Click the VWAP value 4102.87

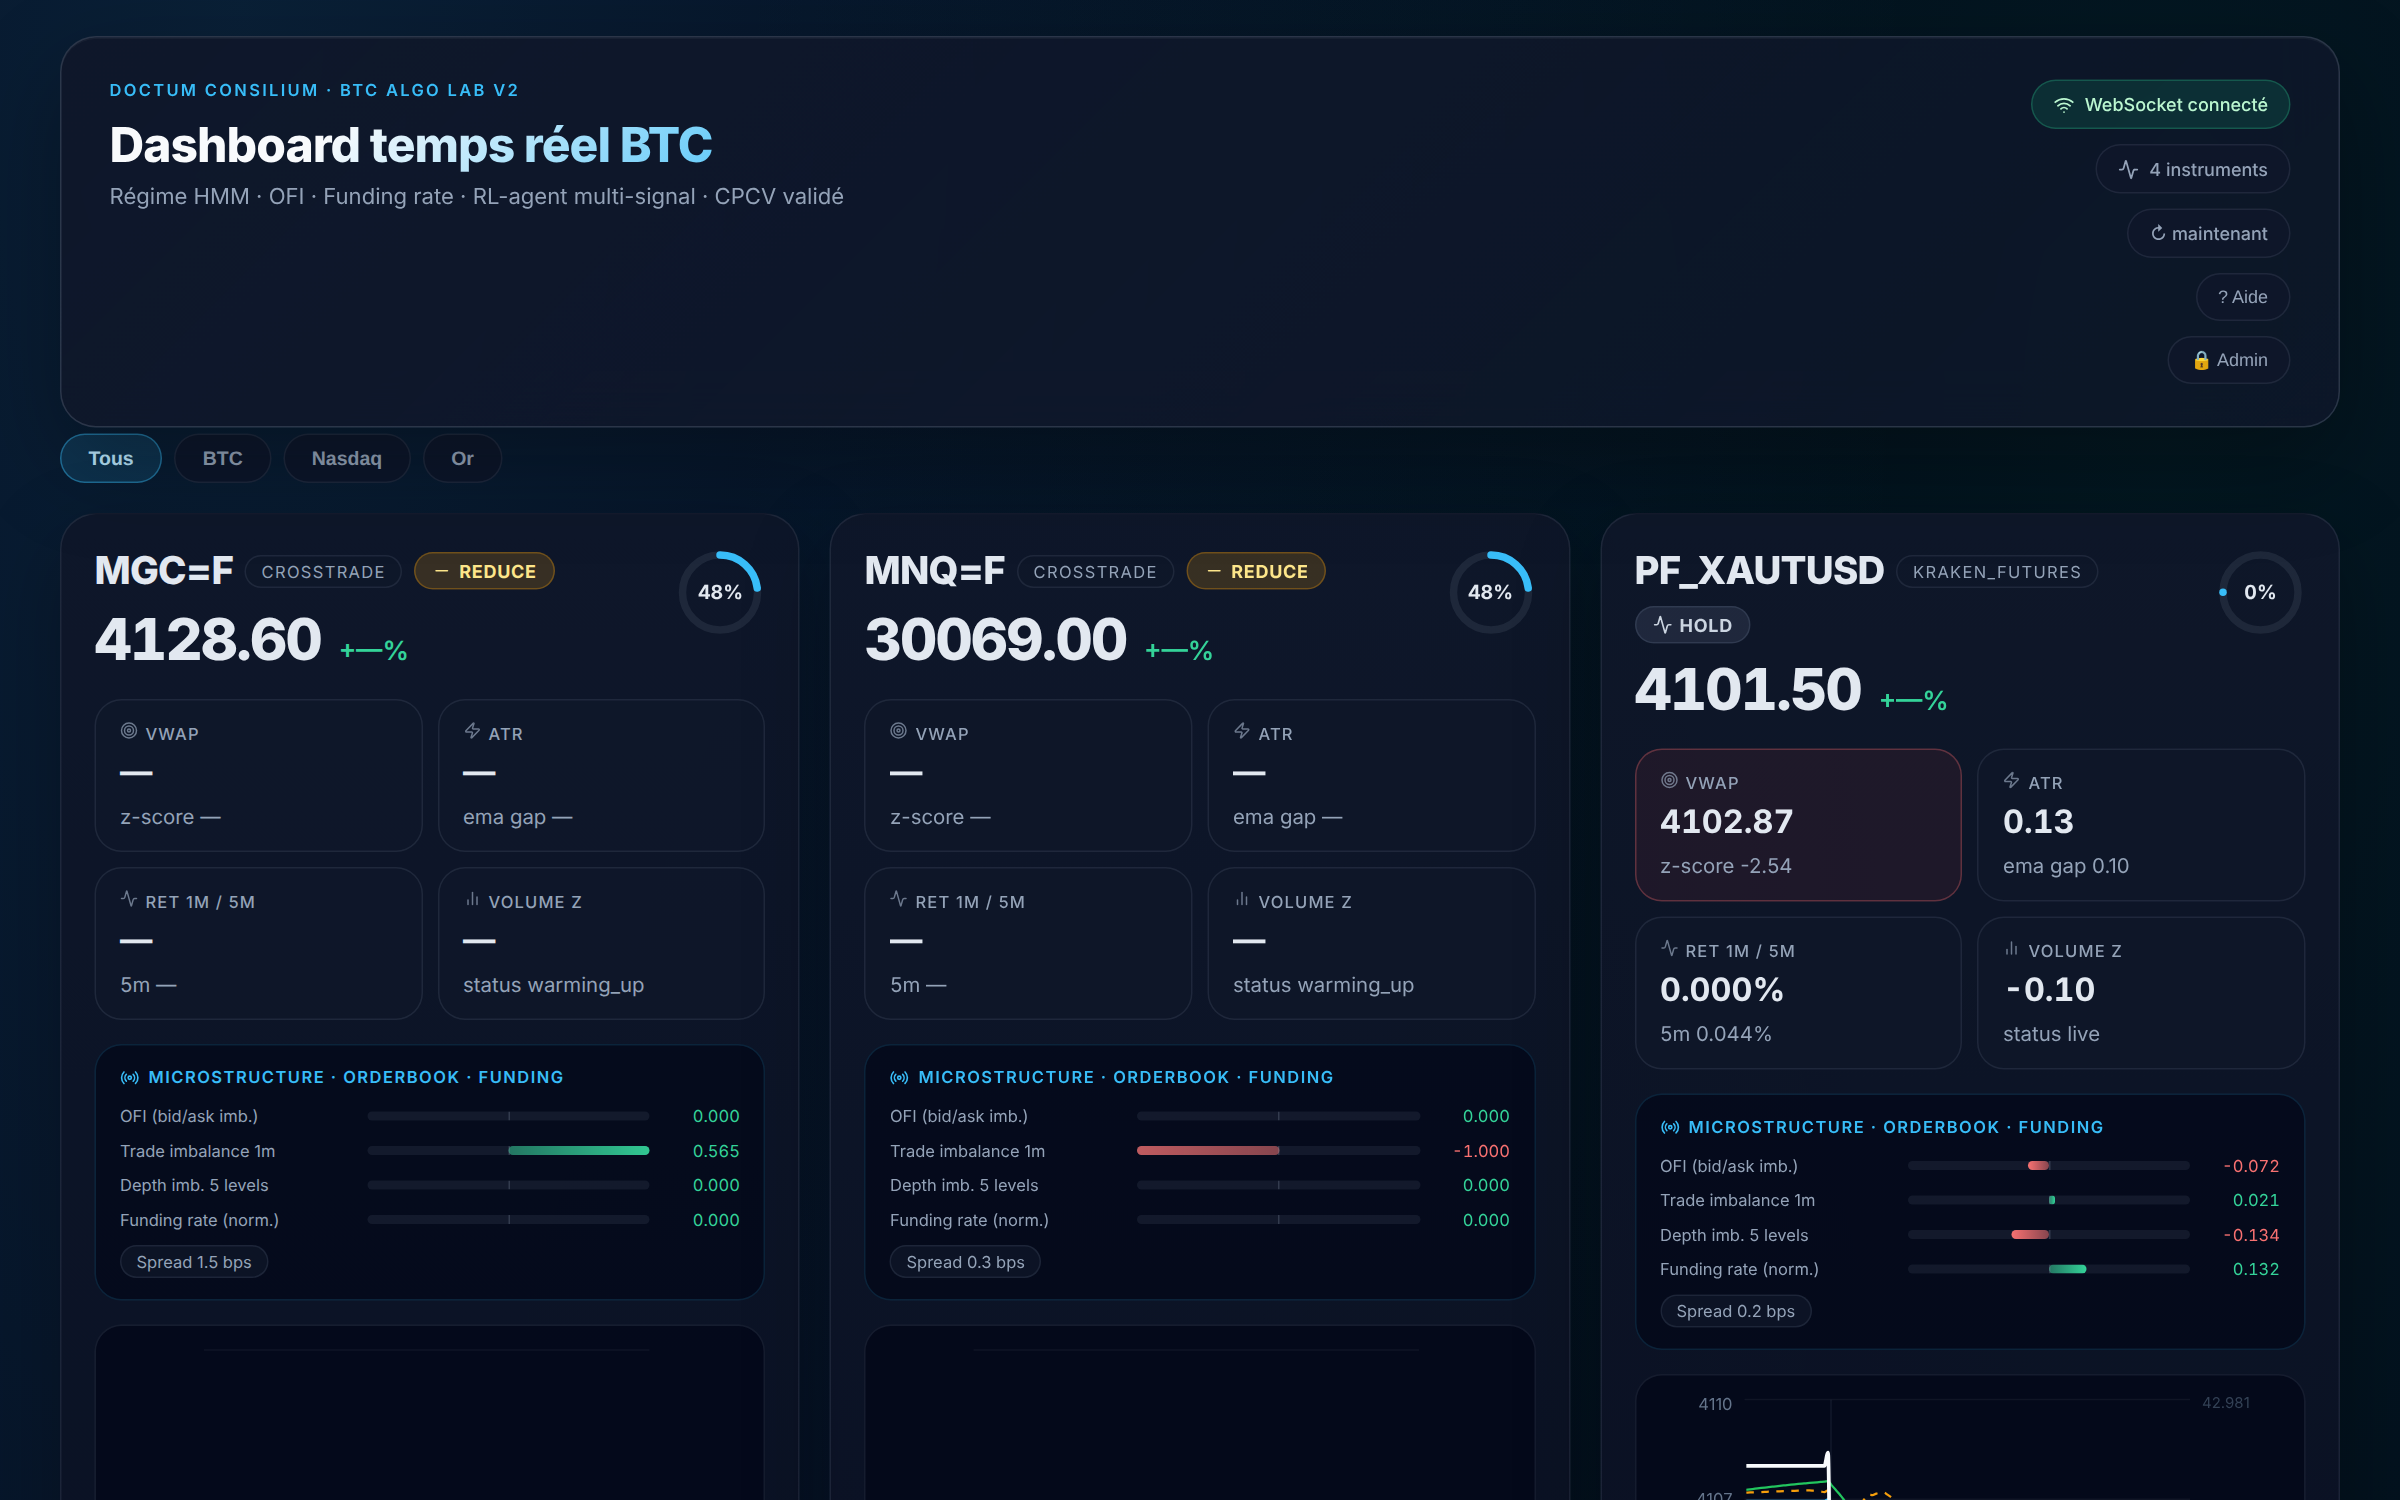pos(1727,821)
